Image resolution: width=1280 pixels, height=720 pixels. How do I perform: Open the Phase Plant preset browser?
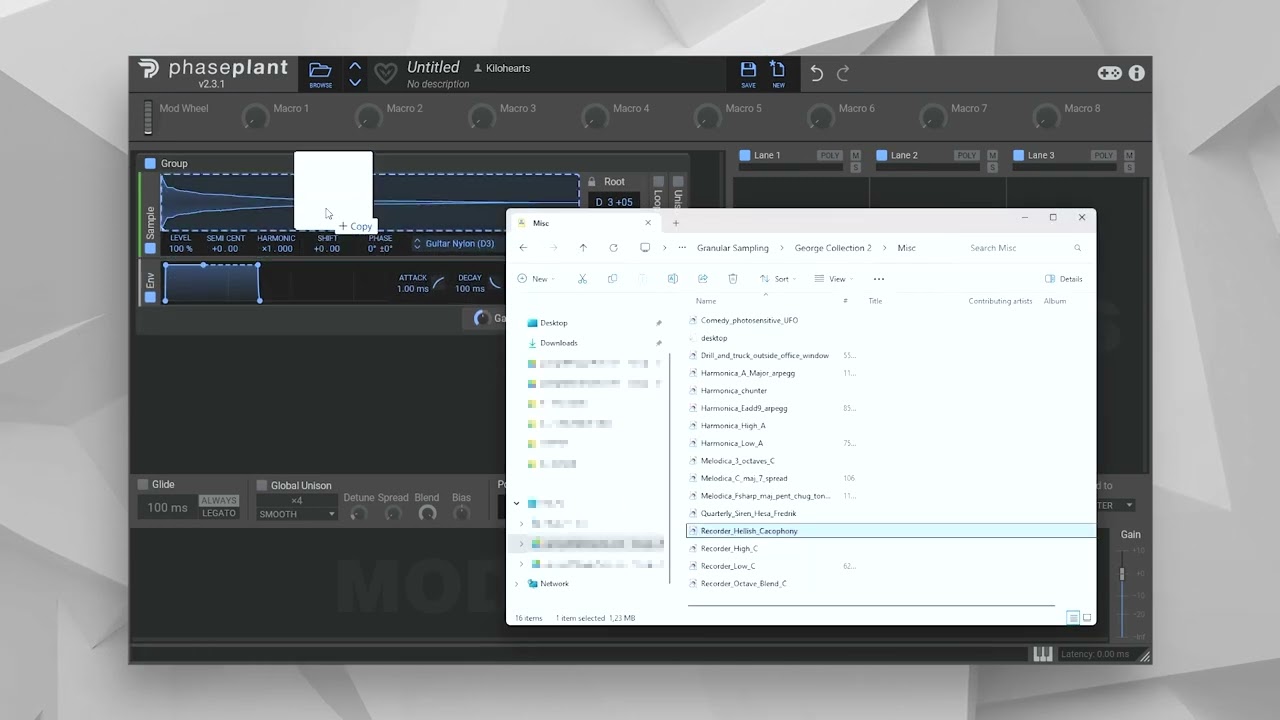(x=320, y=73)
